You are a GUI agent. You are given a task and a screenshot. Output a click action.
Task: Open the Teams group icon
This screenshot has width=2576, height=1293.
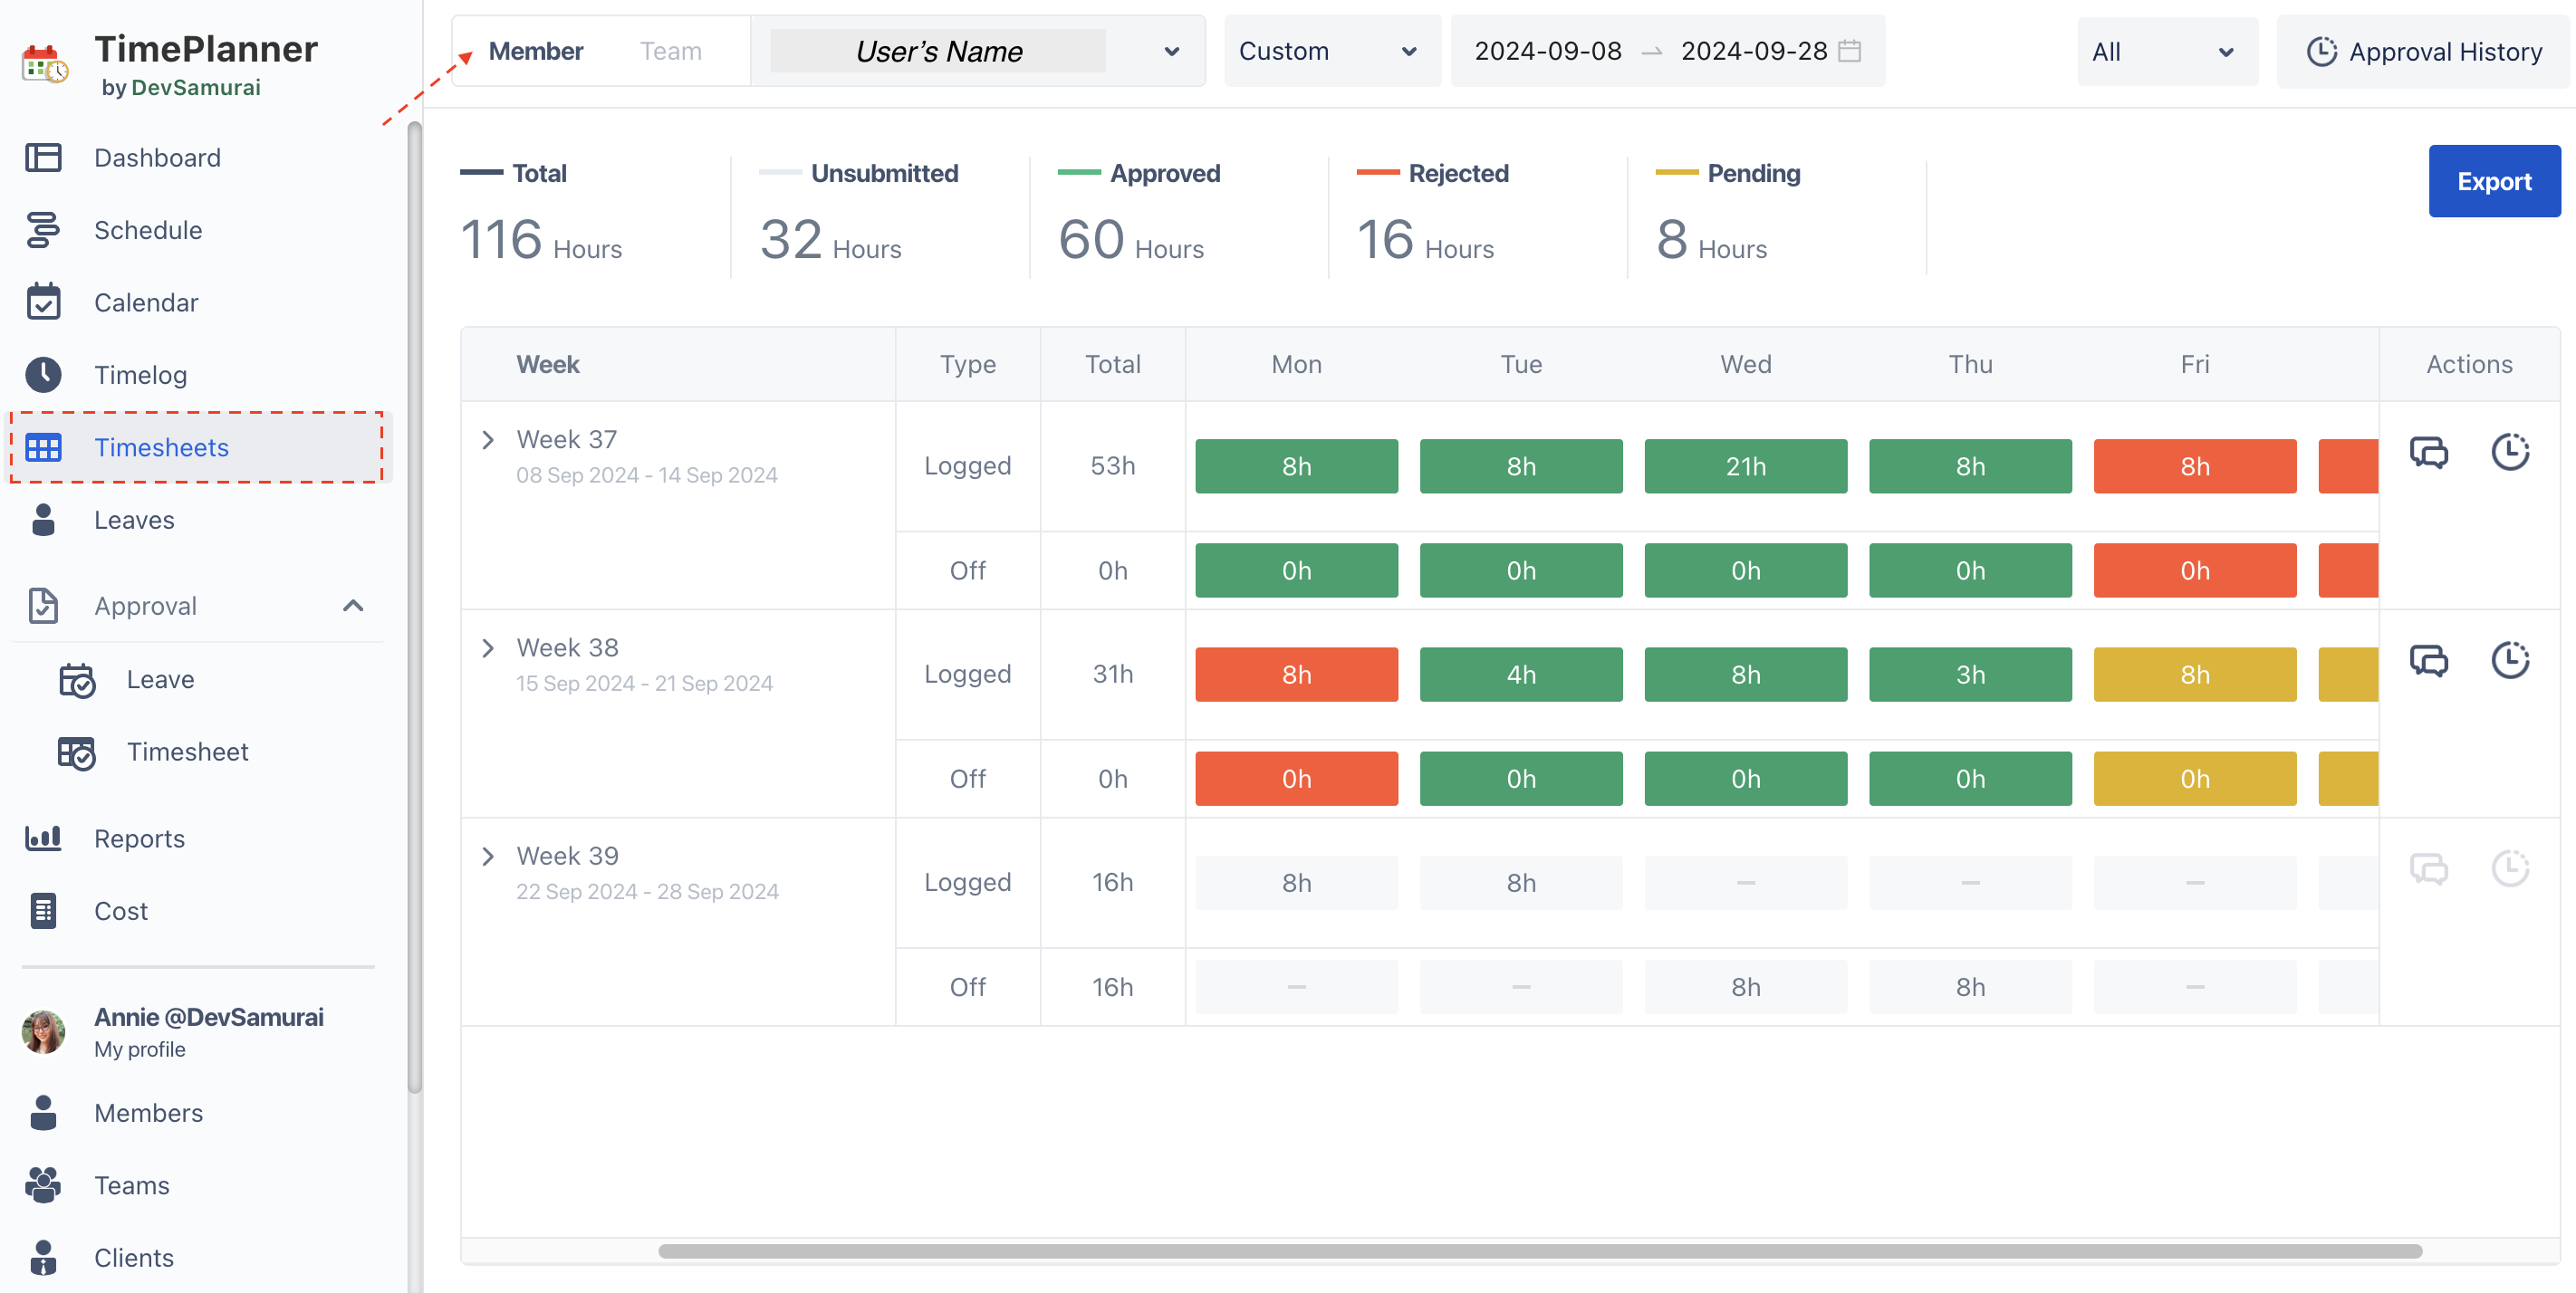click(x=43, y=1184)
